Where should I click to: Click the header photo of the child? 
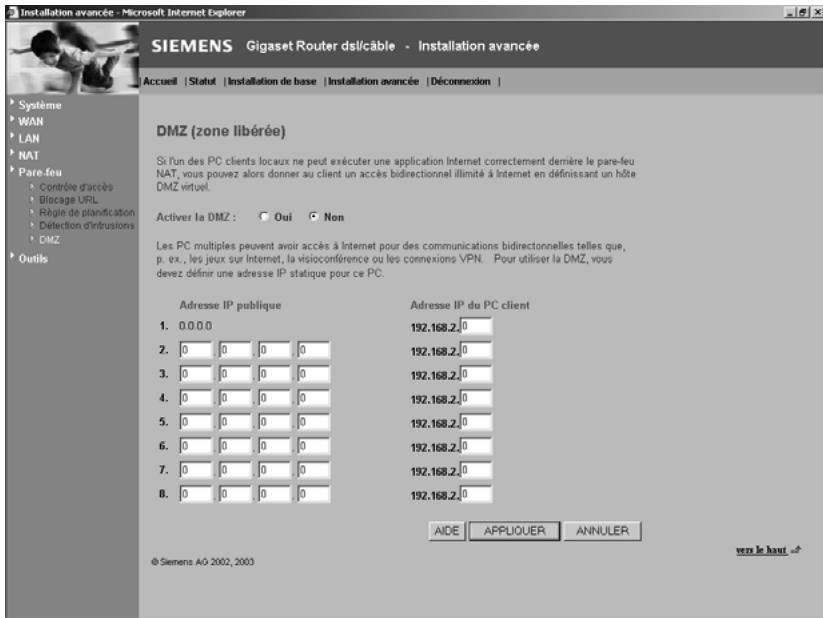tap(72, 58)
